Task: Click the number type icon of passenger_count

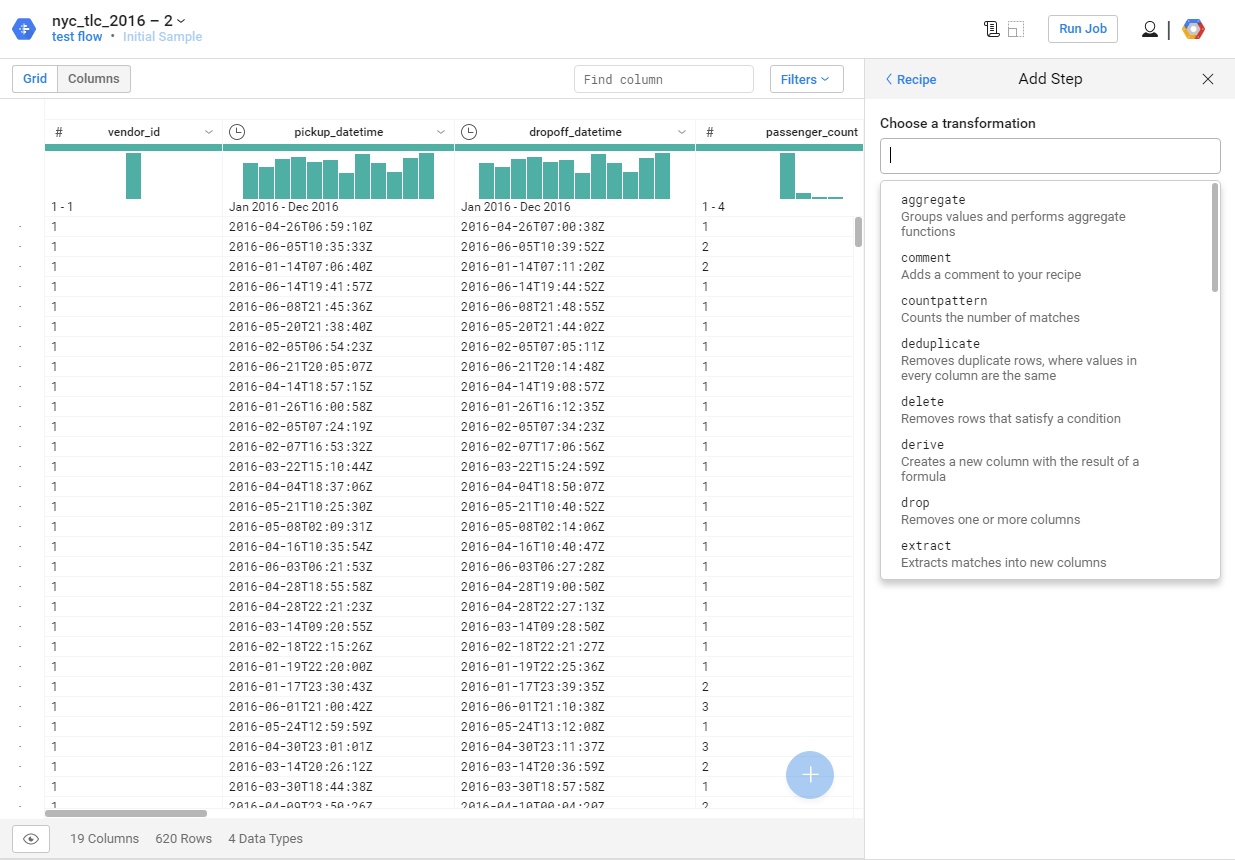Action: pos(709,132)
